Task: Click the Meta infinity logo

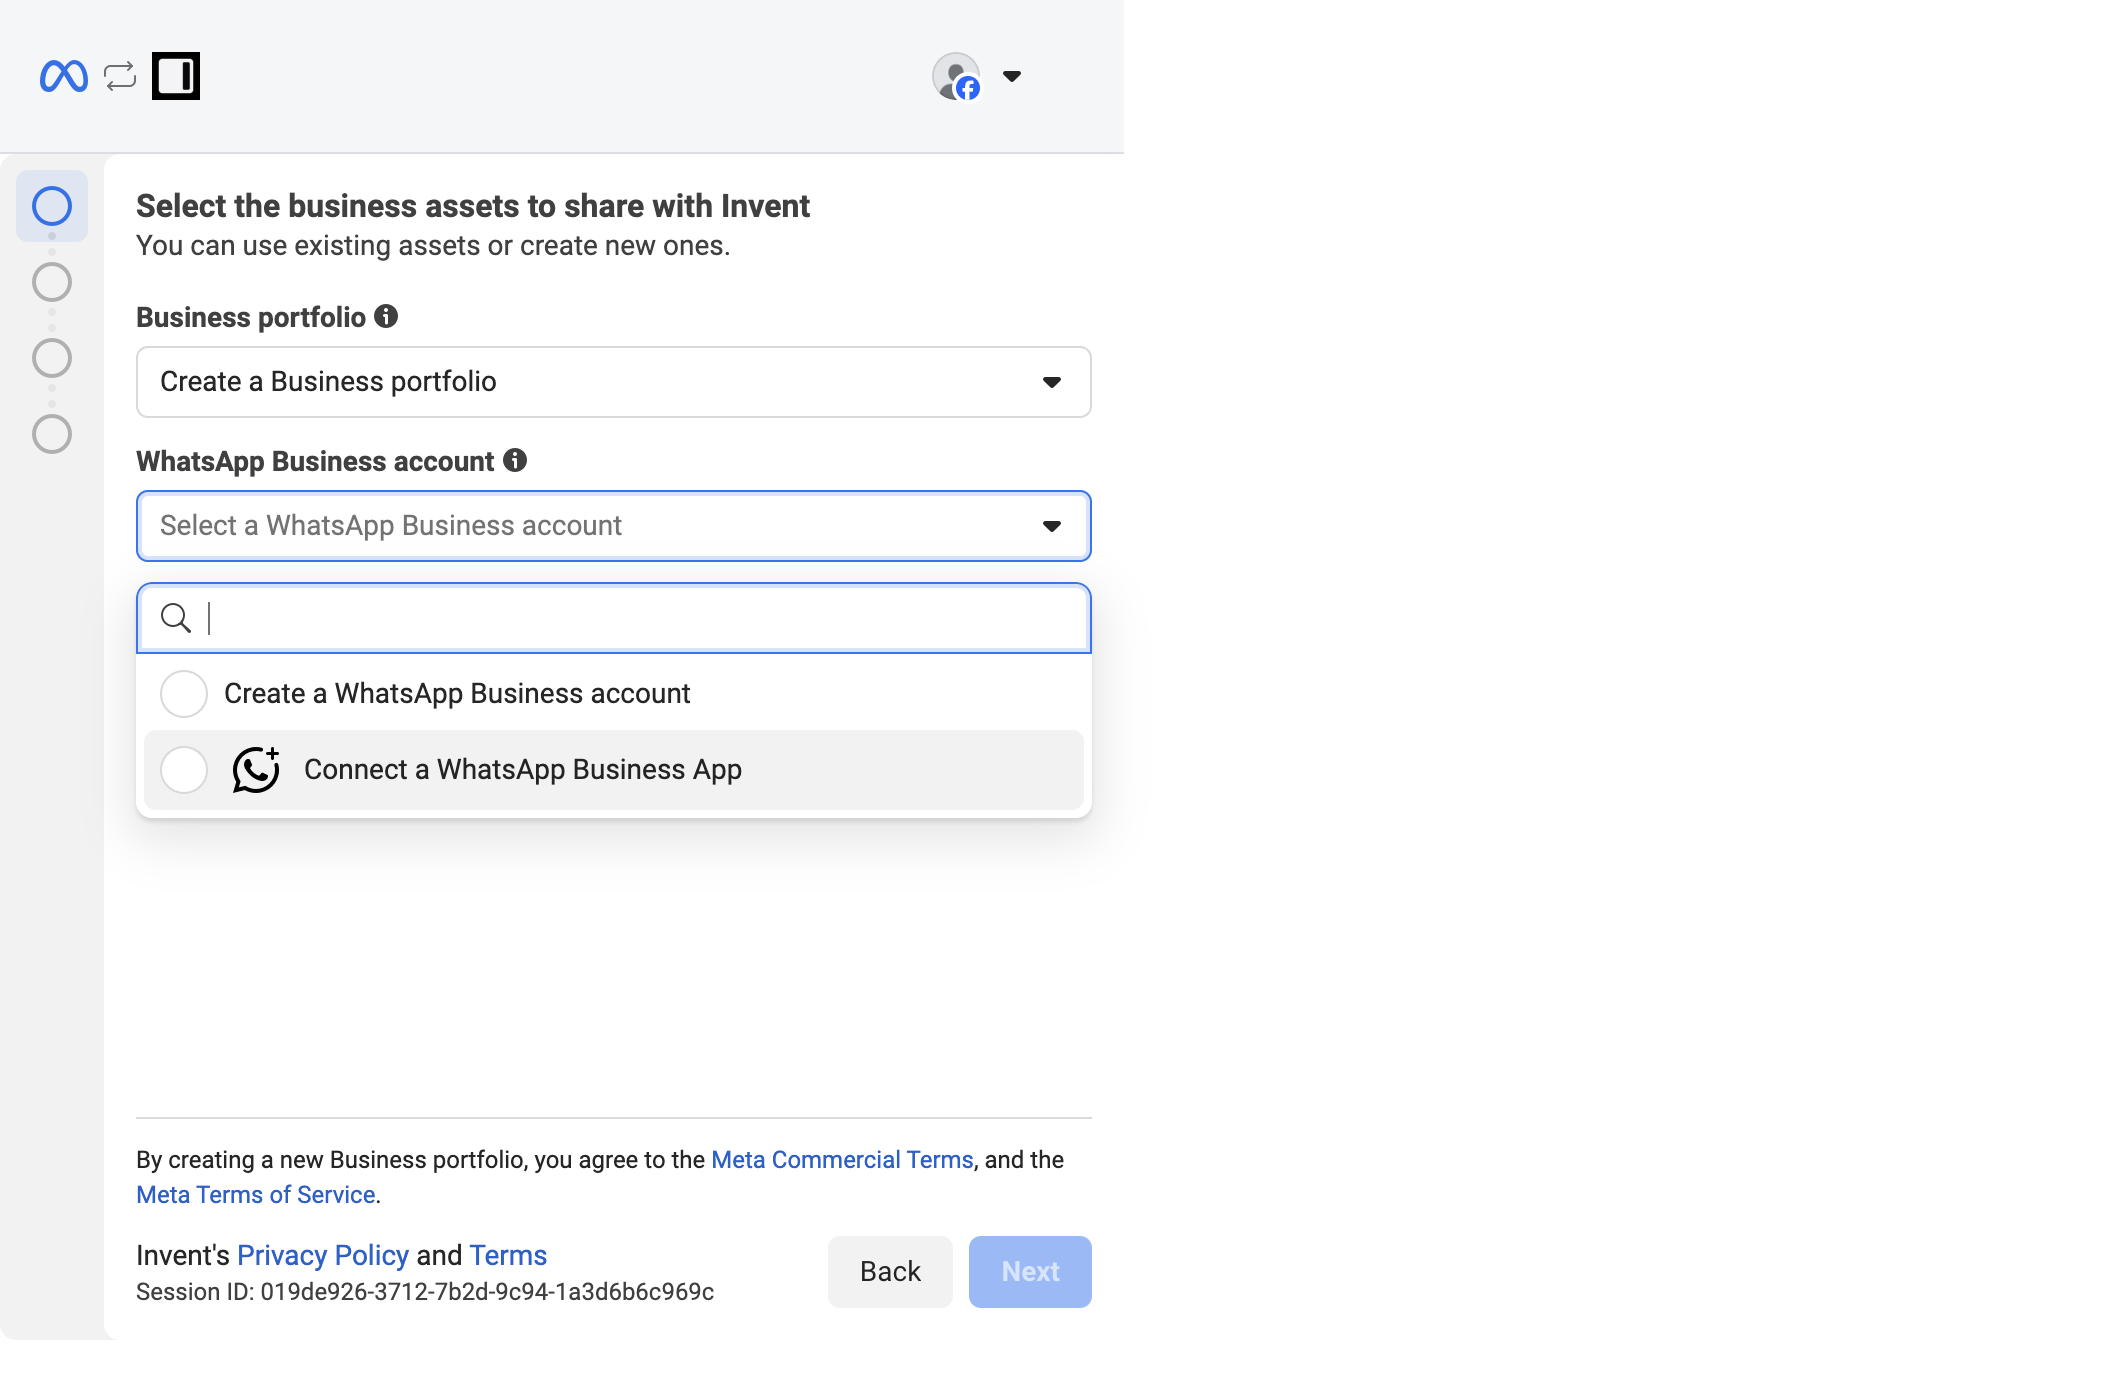Action: click(x=64, y=76)
